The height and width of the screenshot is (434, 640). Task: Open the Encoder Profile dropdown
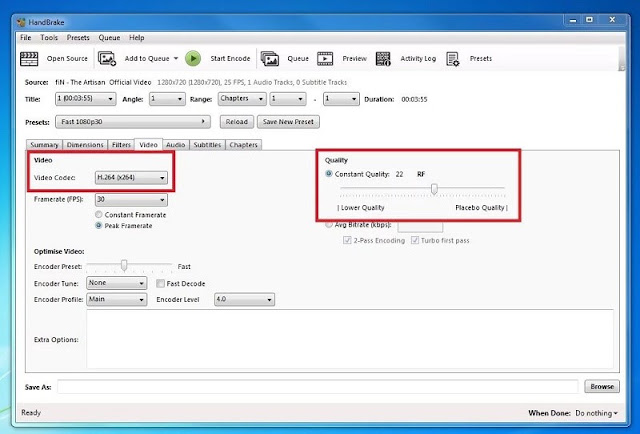tap(116, 299)
